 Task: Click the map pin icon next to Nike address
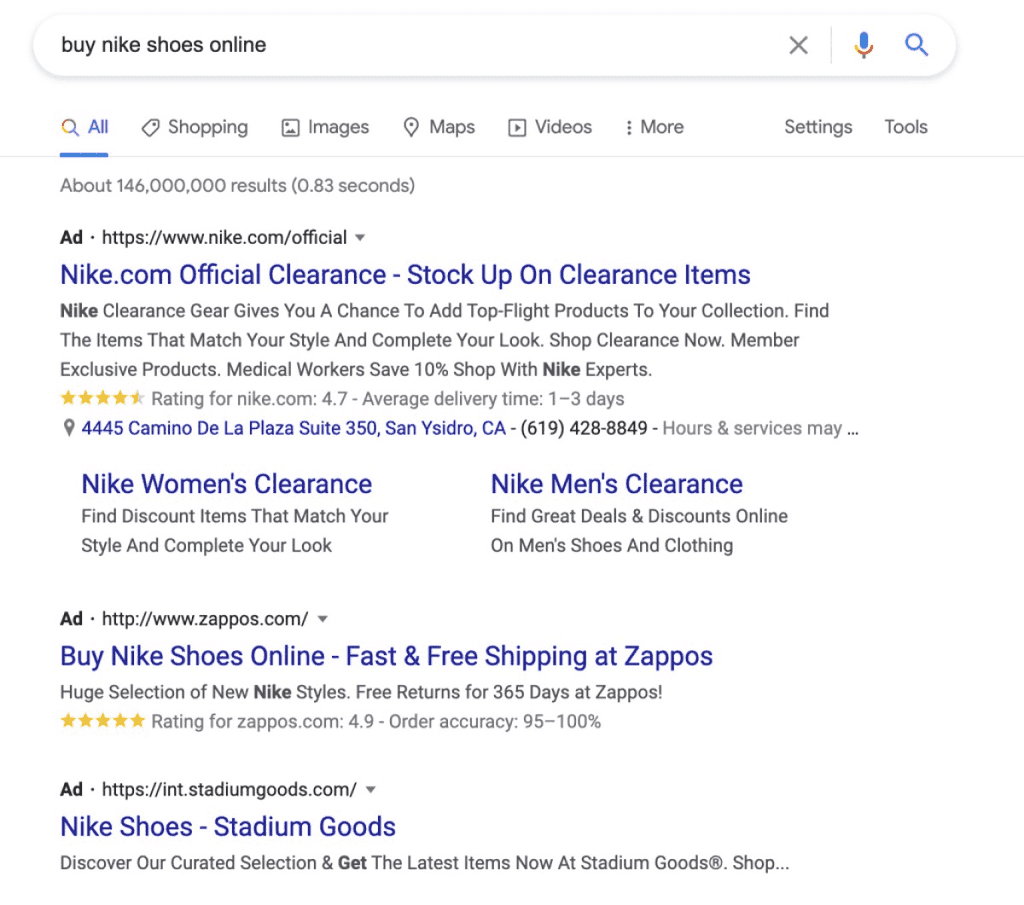(x=68, y=428)
